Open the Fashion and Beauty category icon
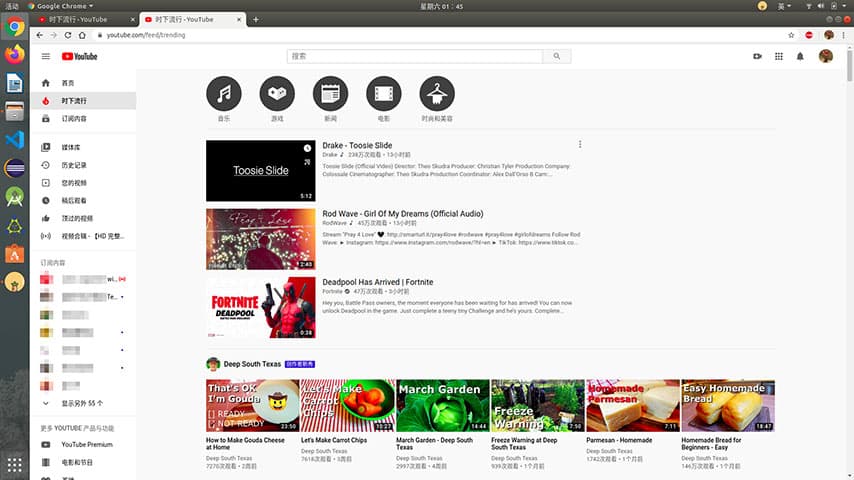The height and width of the screenshot is (480, 854). point(437,94)
